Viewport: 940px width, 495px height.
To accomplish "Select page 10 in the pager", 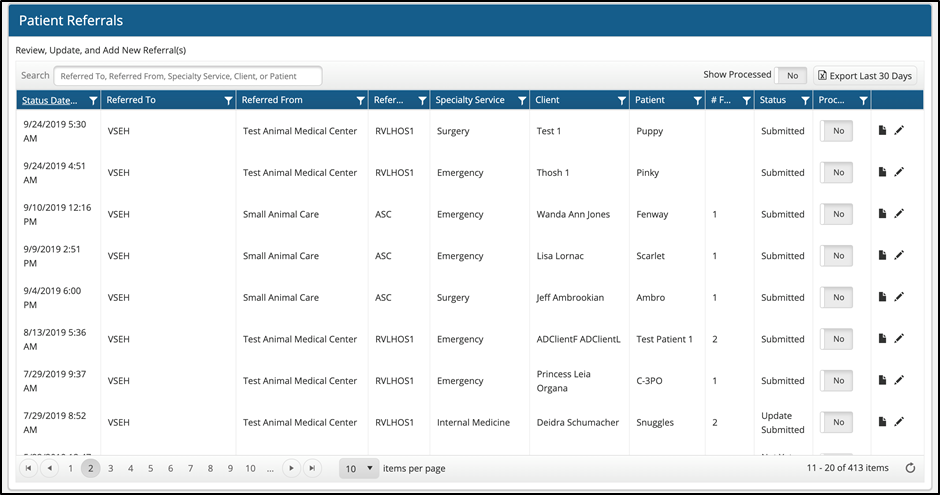I will [x=250, y=468].
